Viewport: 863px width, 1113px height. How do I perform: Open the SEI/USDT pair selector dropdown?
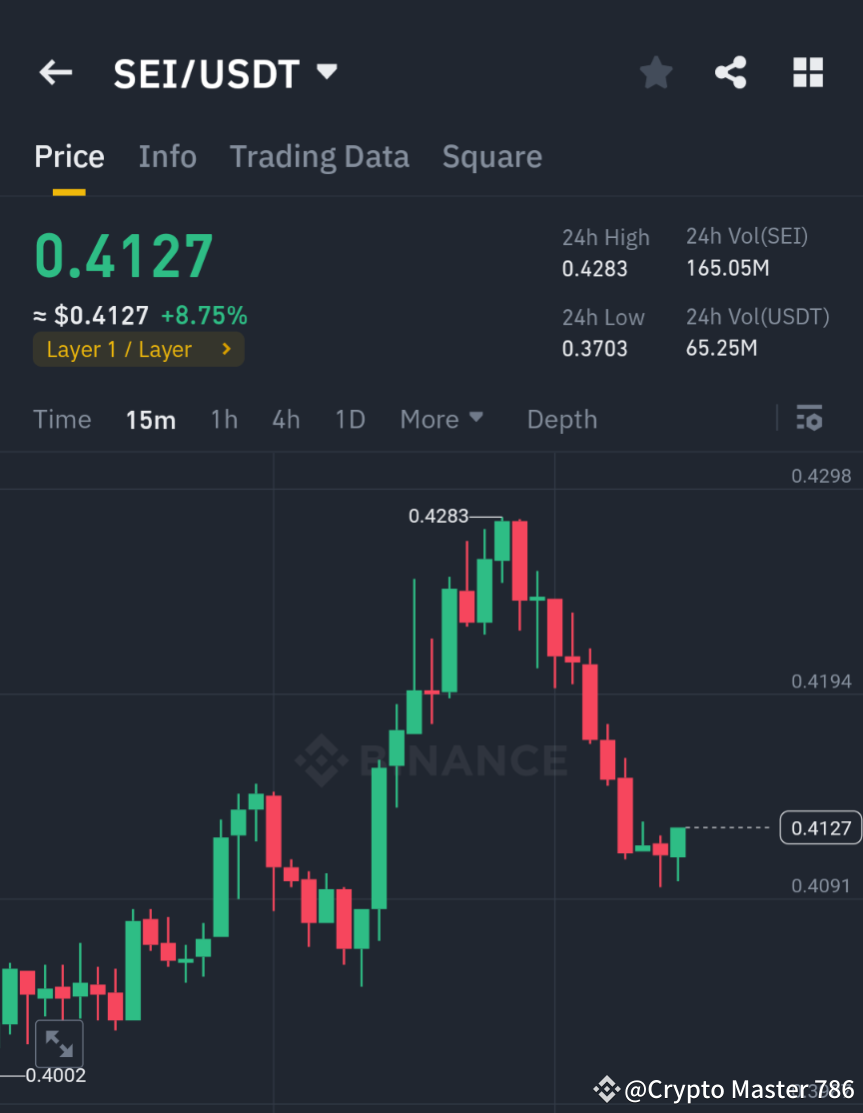click(x=225, y=72)
